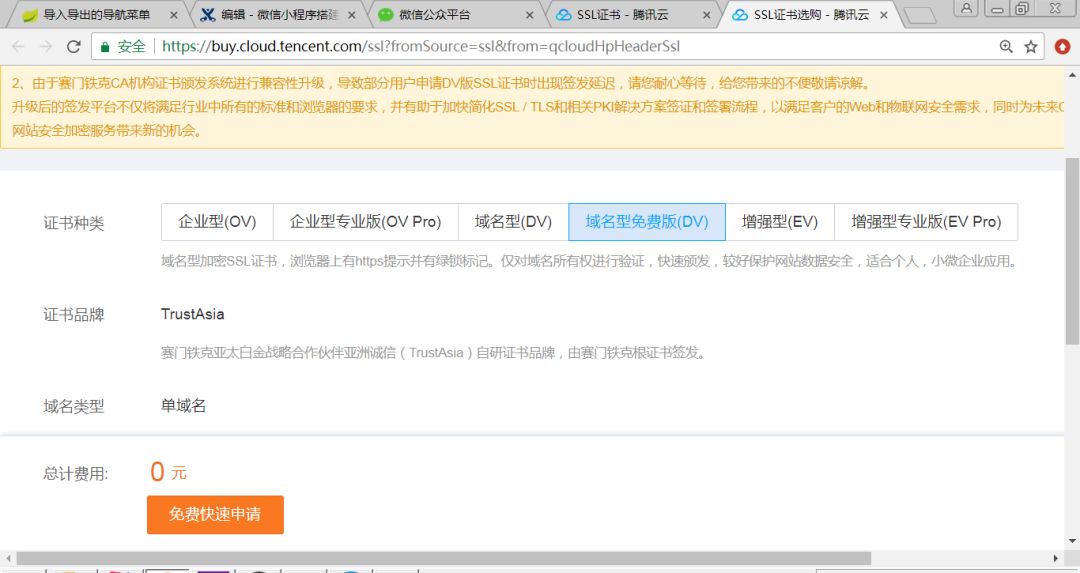Reload the page with the refresh icon

73,46
